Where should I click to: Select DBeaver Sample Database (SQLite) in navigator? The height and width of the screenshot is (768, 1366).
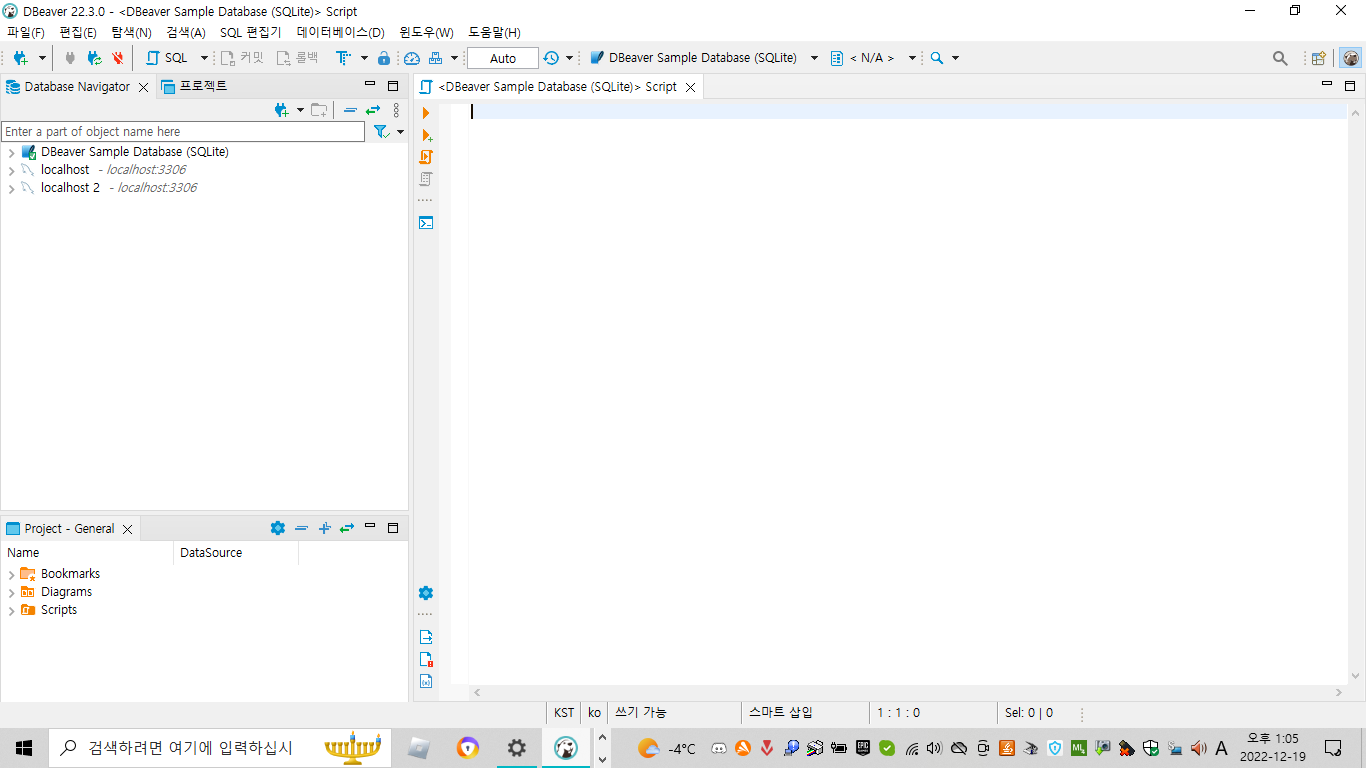(135, 152)
